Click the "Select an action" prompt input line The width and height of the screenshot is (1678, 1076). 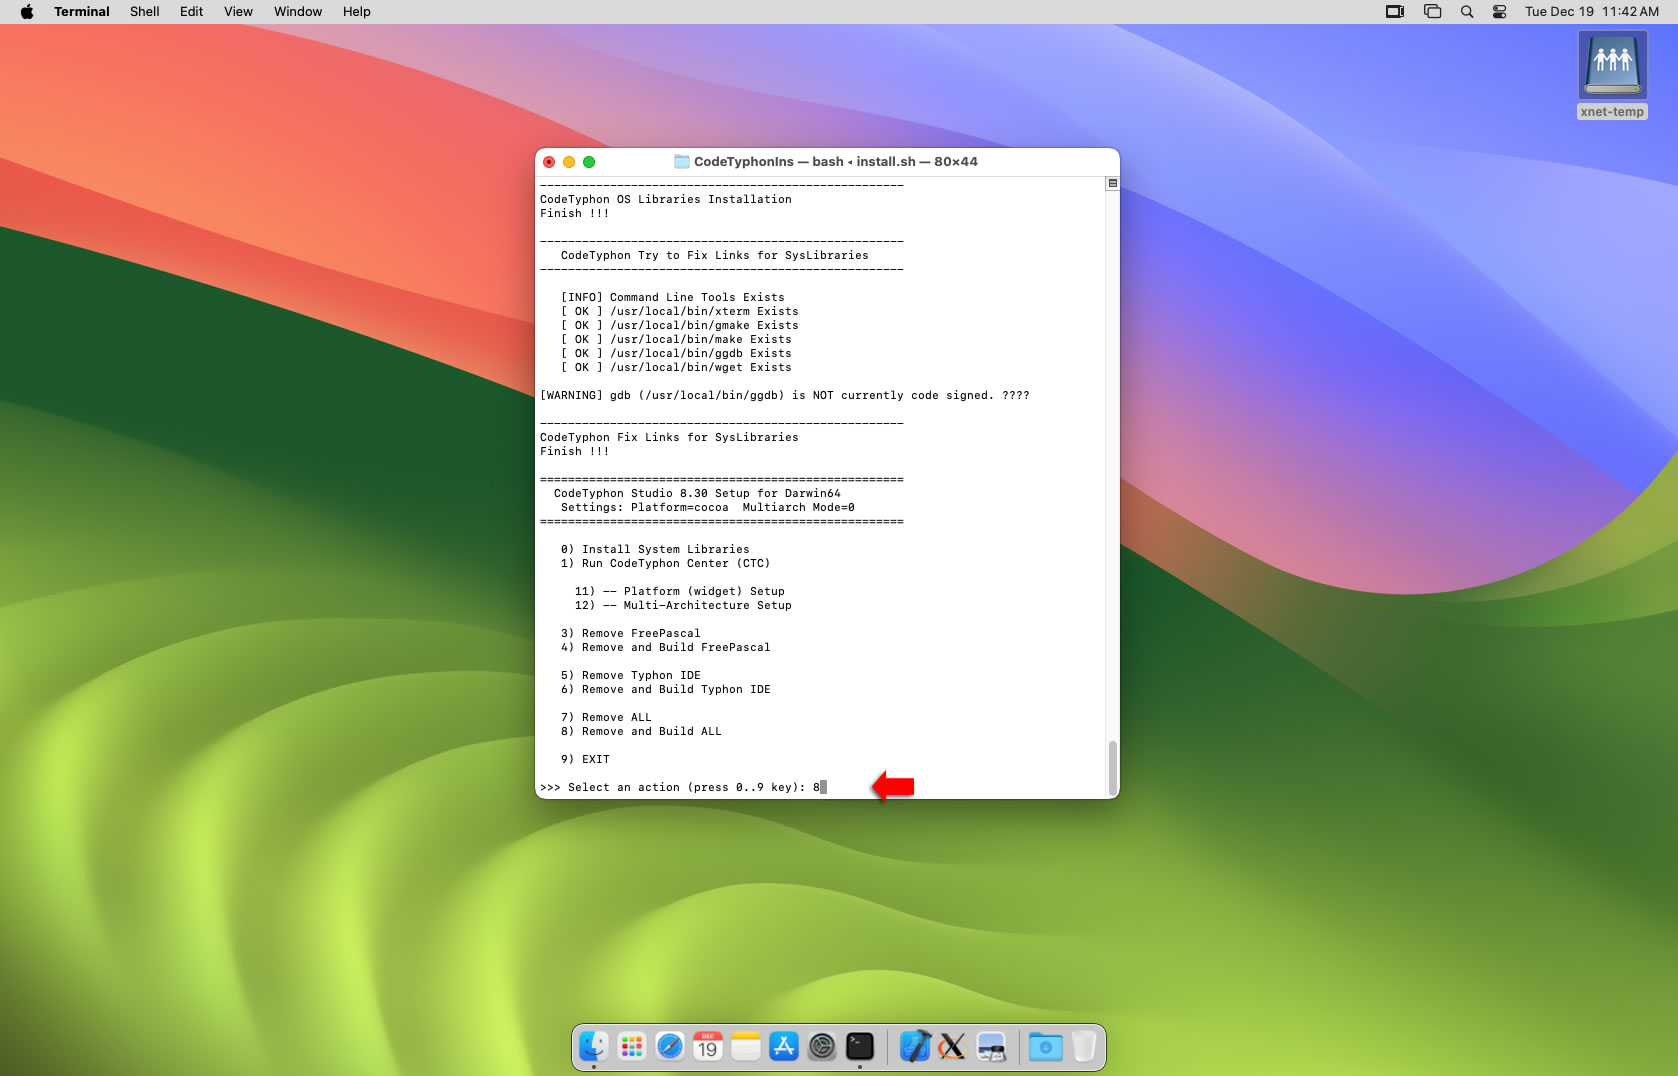click(683, 788)
